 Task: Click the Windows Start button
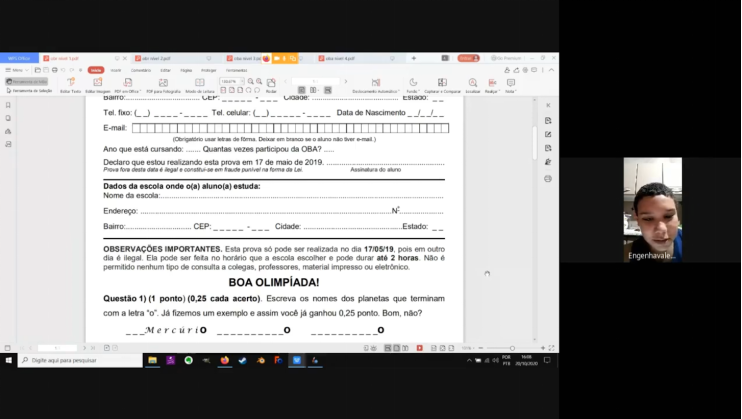pos(9,360)
